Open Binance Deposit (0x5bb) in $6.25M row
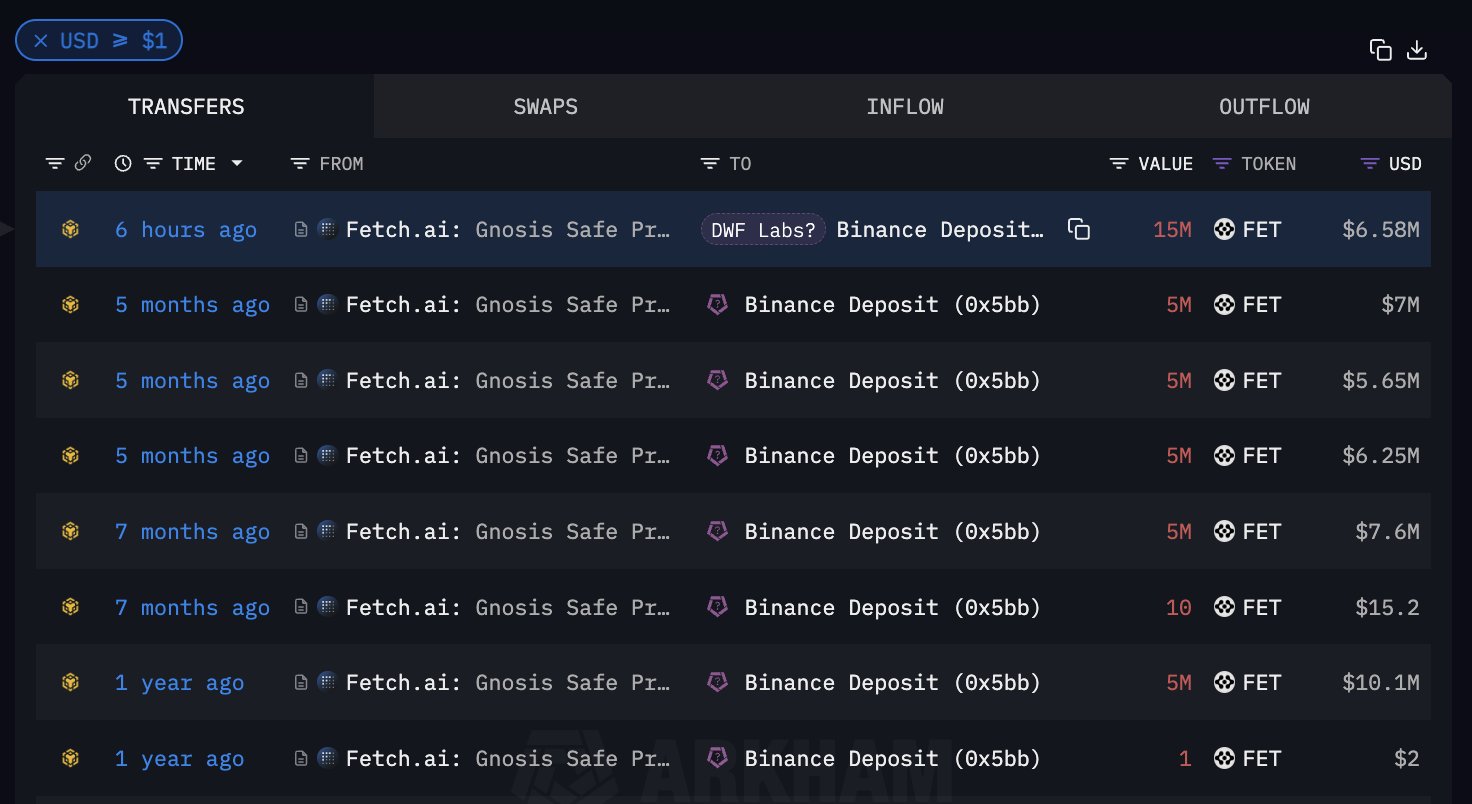Viewport: 1472px width, 804px height. coord(892,456)
